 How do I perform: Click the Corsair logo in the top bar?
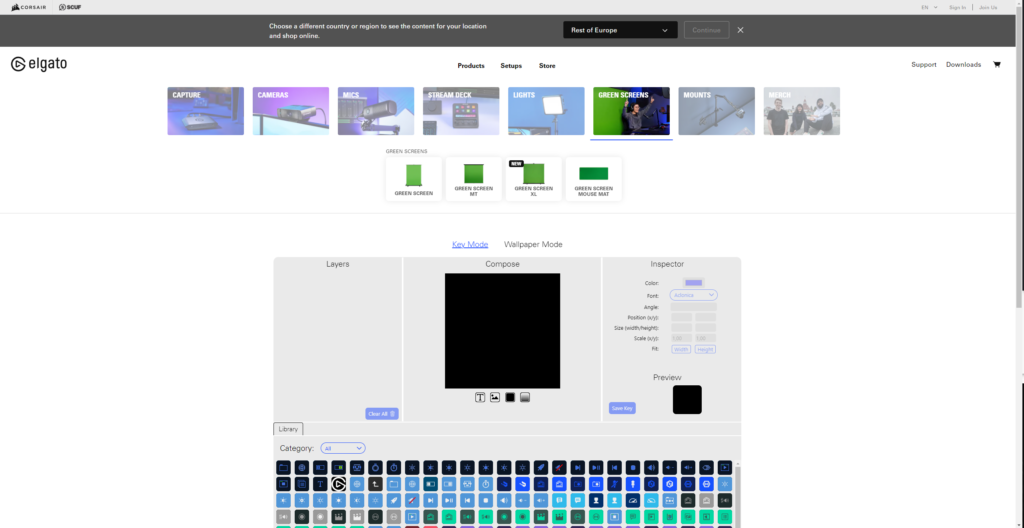pos(29,7)
